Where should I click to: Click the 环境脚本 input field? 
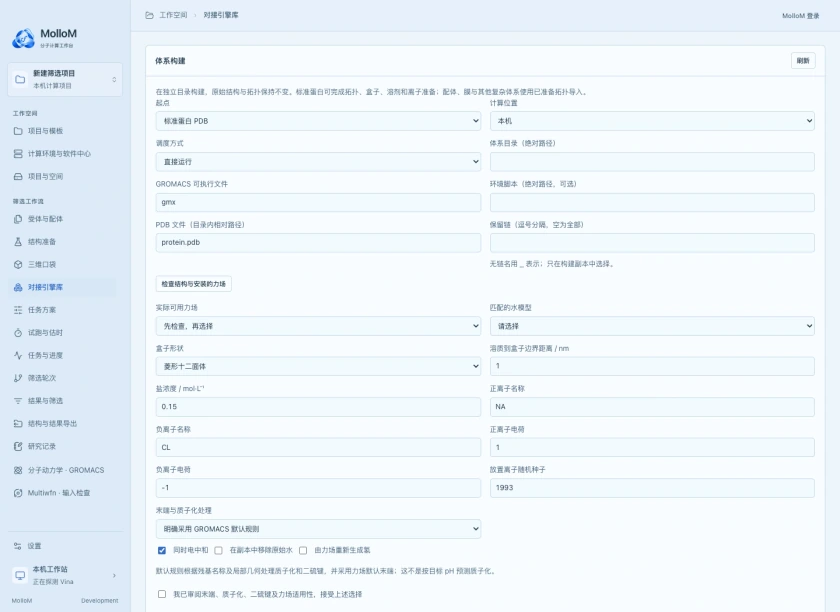point(652,202)
